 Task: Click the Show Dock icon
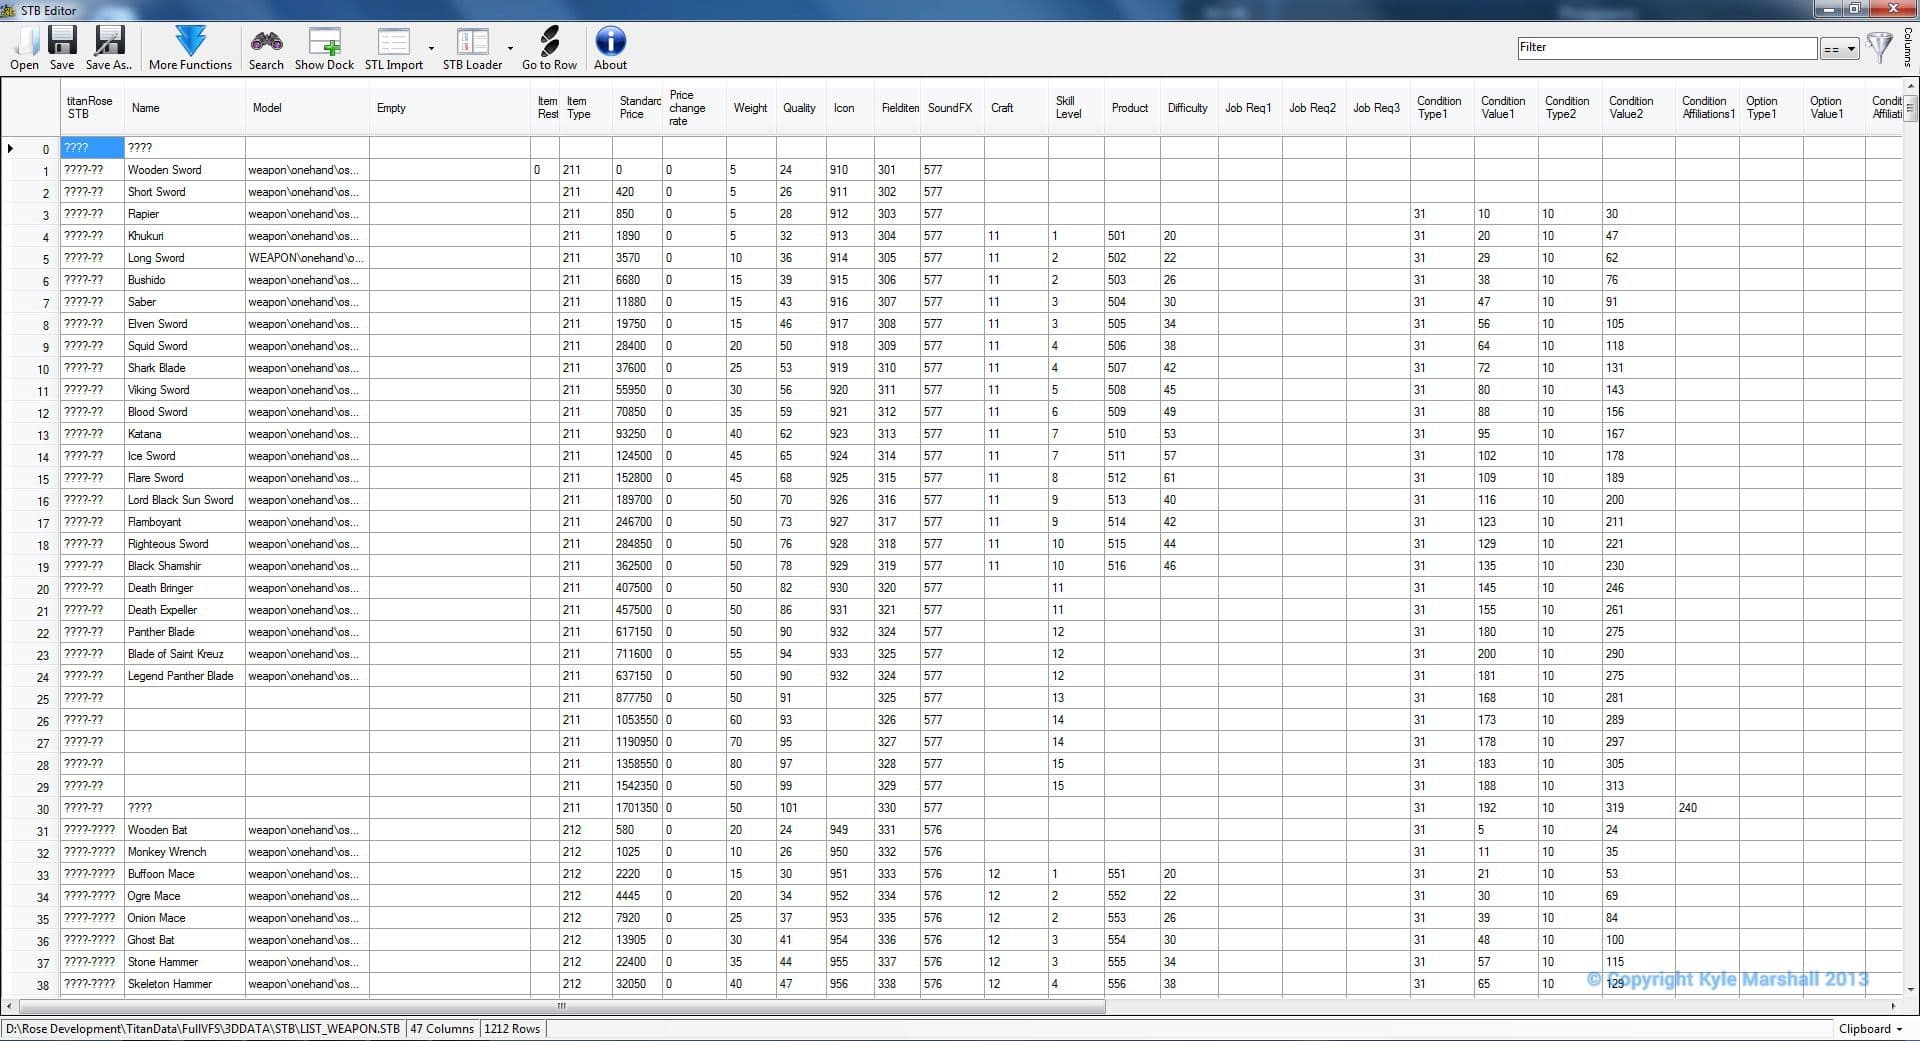(324, 41)
